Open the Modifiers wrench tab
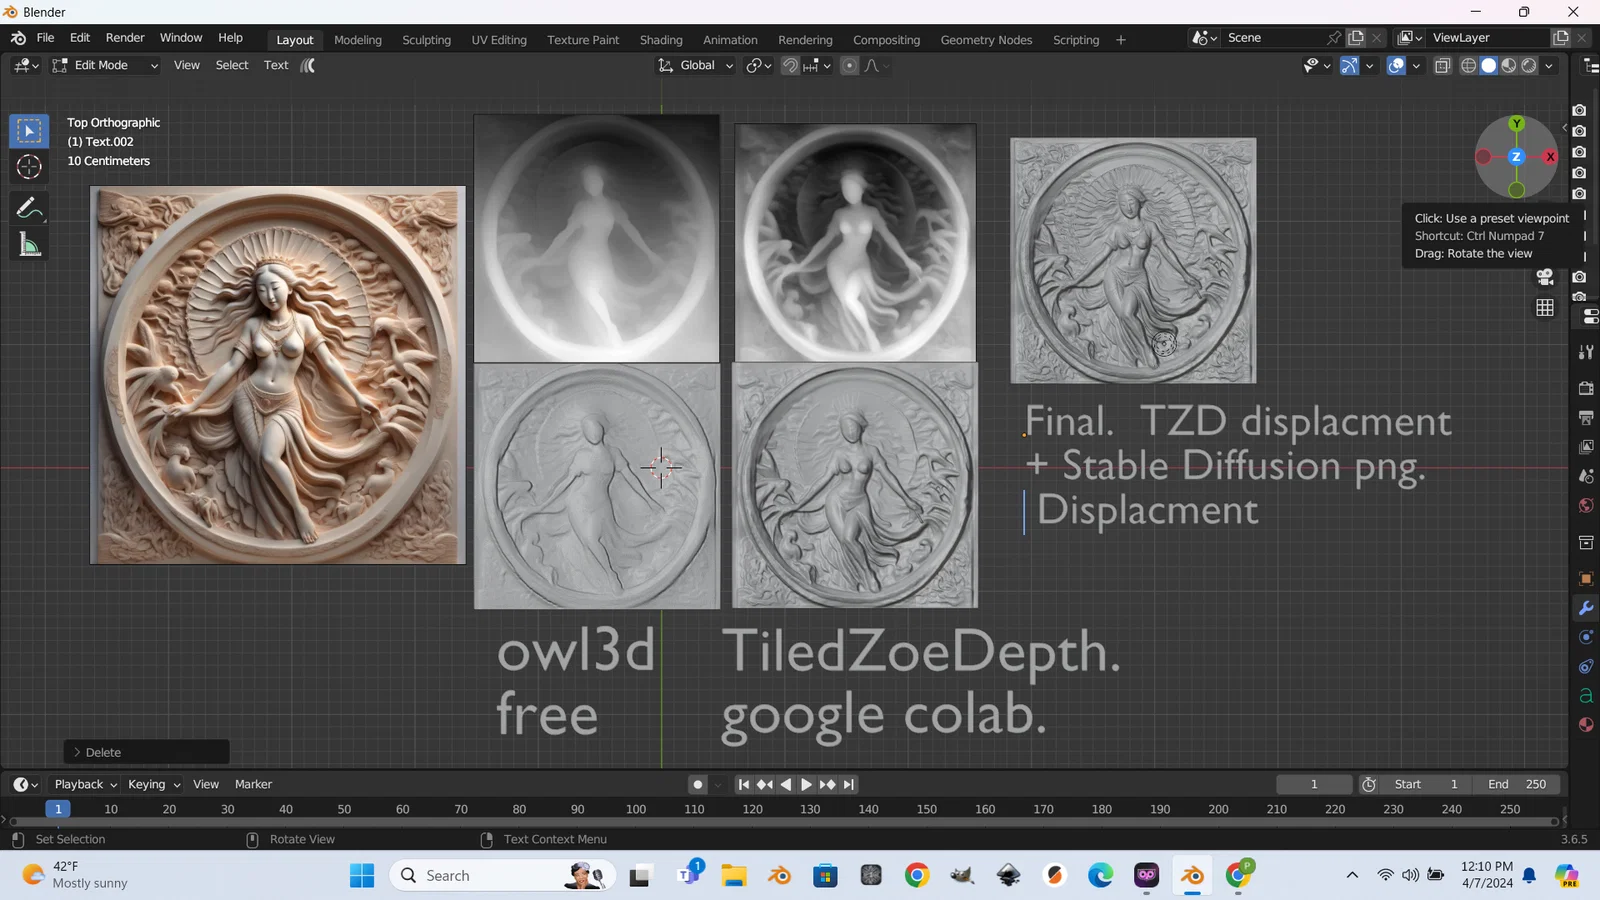This screenshot has width=1600, height=900. pos(1586,608)
